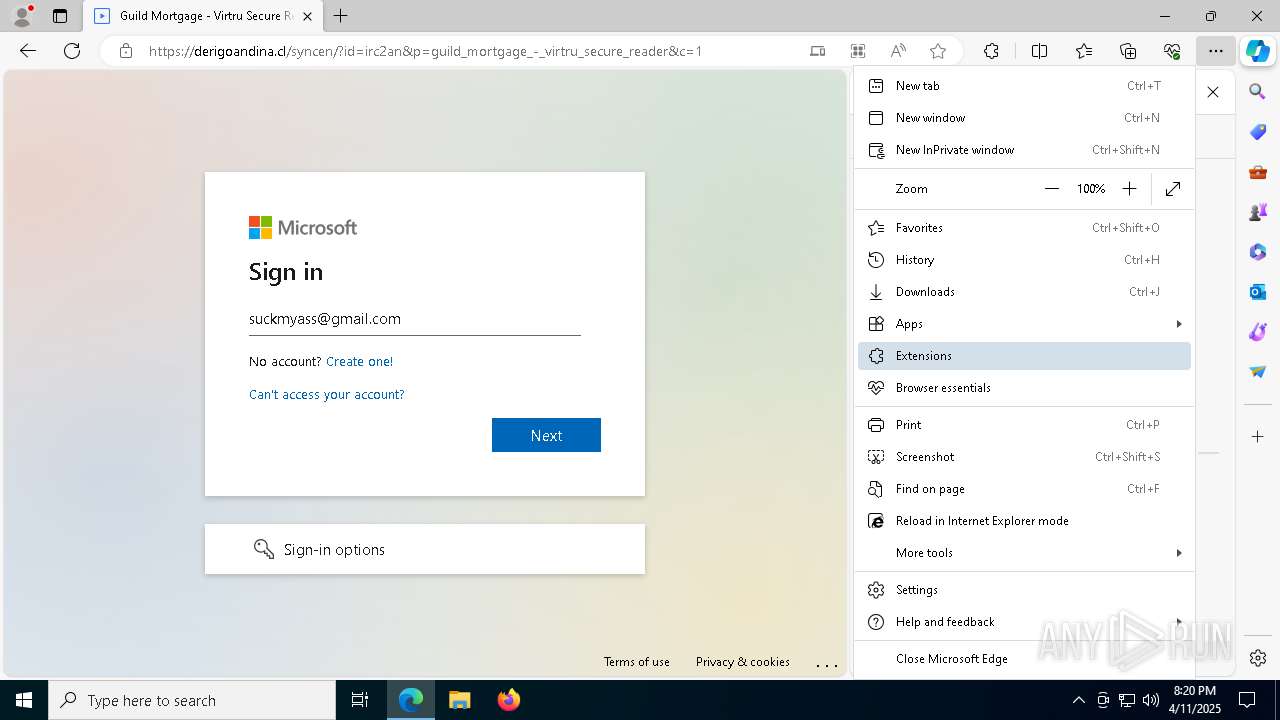Increase zoom with plus button

[x=1129, y=189]
